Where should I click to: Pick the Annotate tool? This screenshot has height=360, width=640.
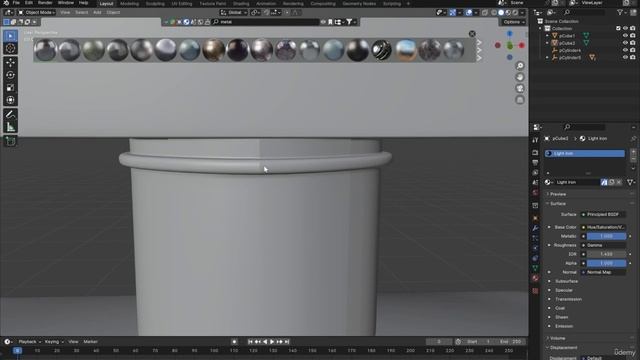point(10,114)
